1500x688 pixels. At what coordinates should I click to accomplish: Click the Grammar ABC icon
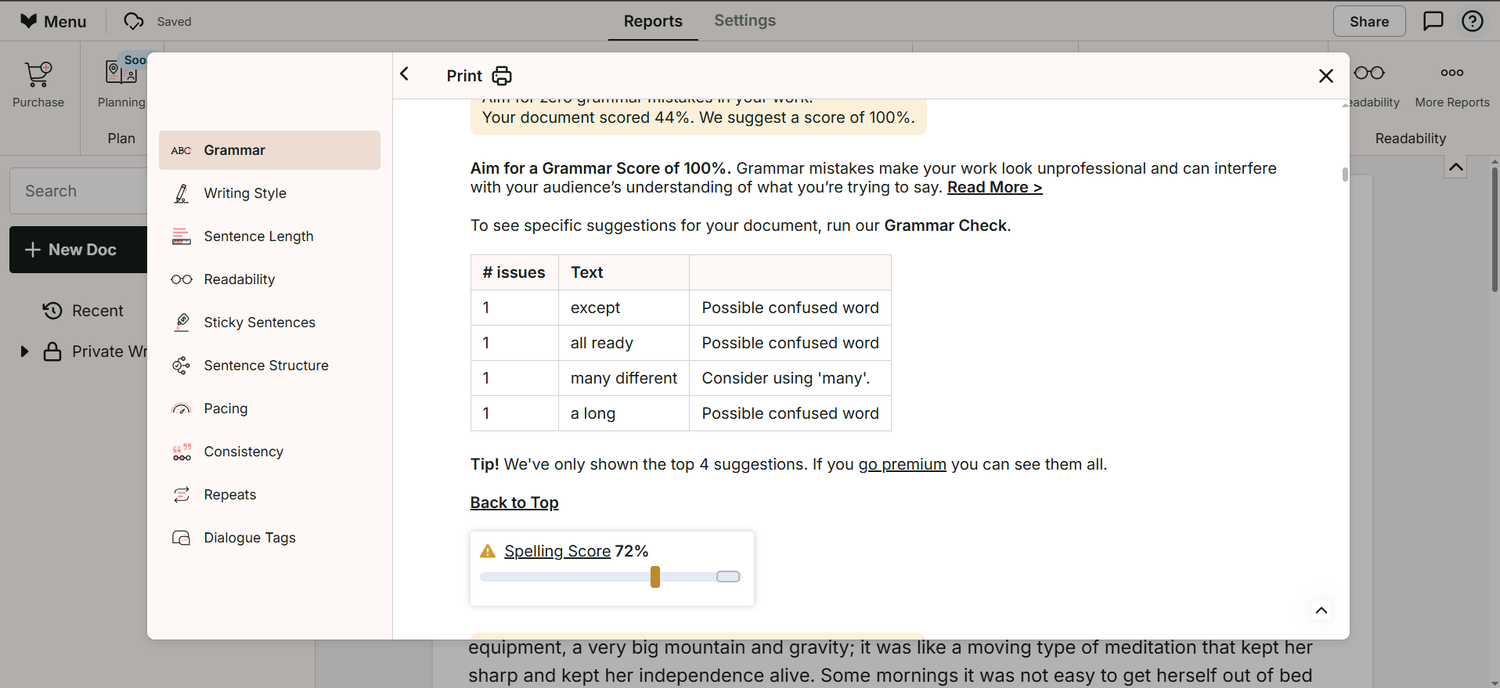(181, 150)
